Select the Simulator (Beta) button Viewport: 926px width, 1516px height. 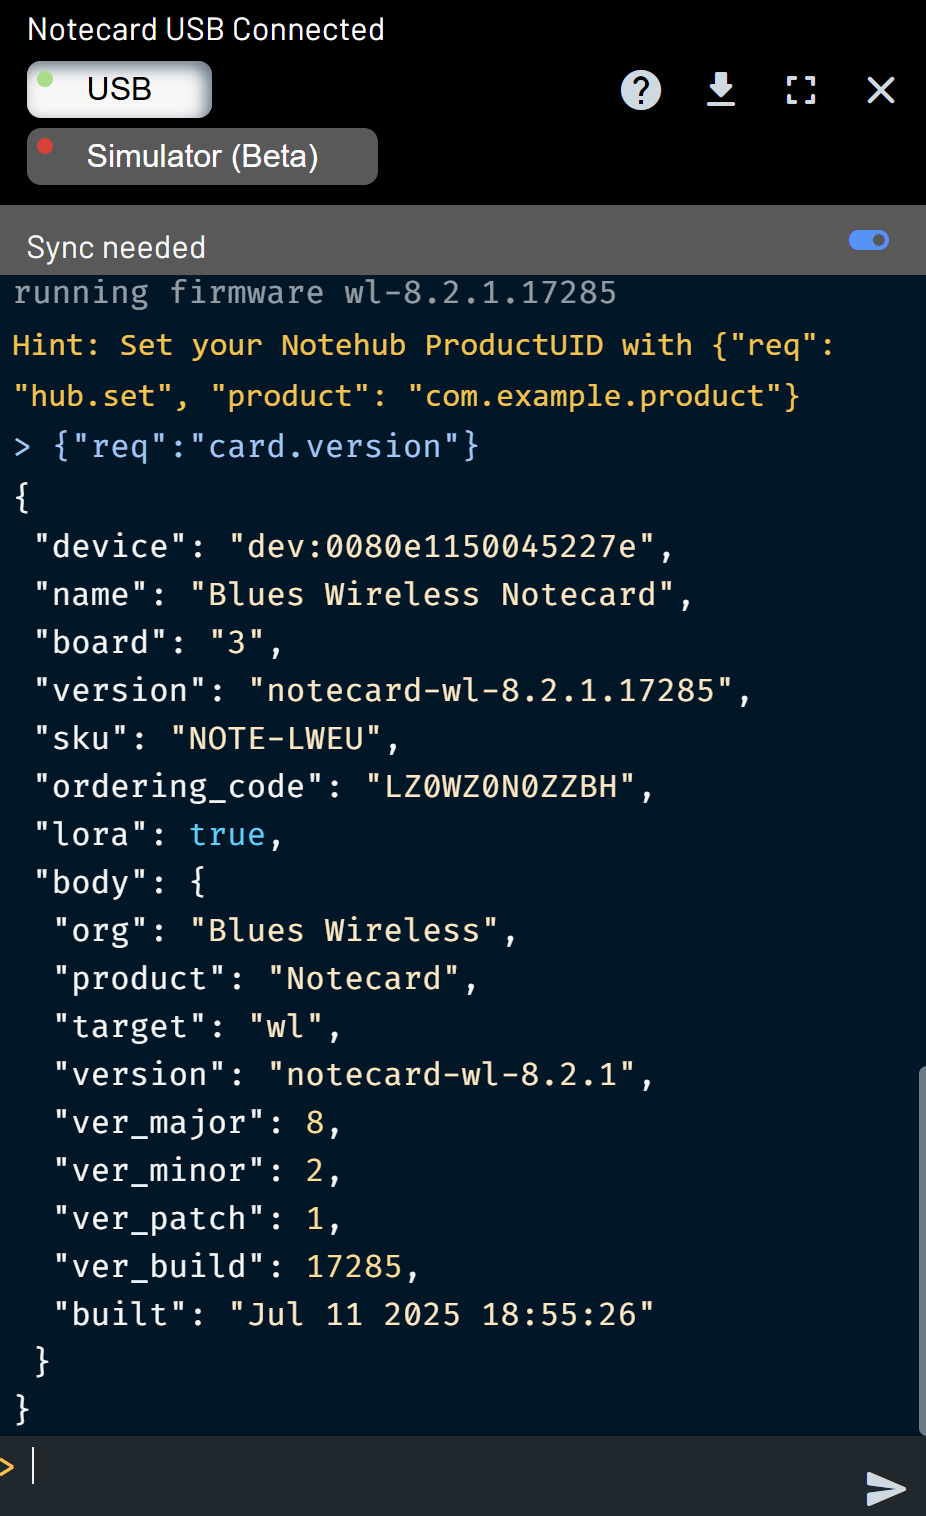pyautogui.click(x=202, y=156)
